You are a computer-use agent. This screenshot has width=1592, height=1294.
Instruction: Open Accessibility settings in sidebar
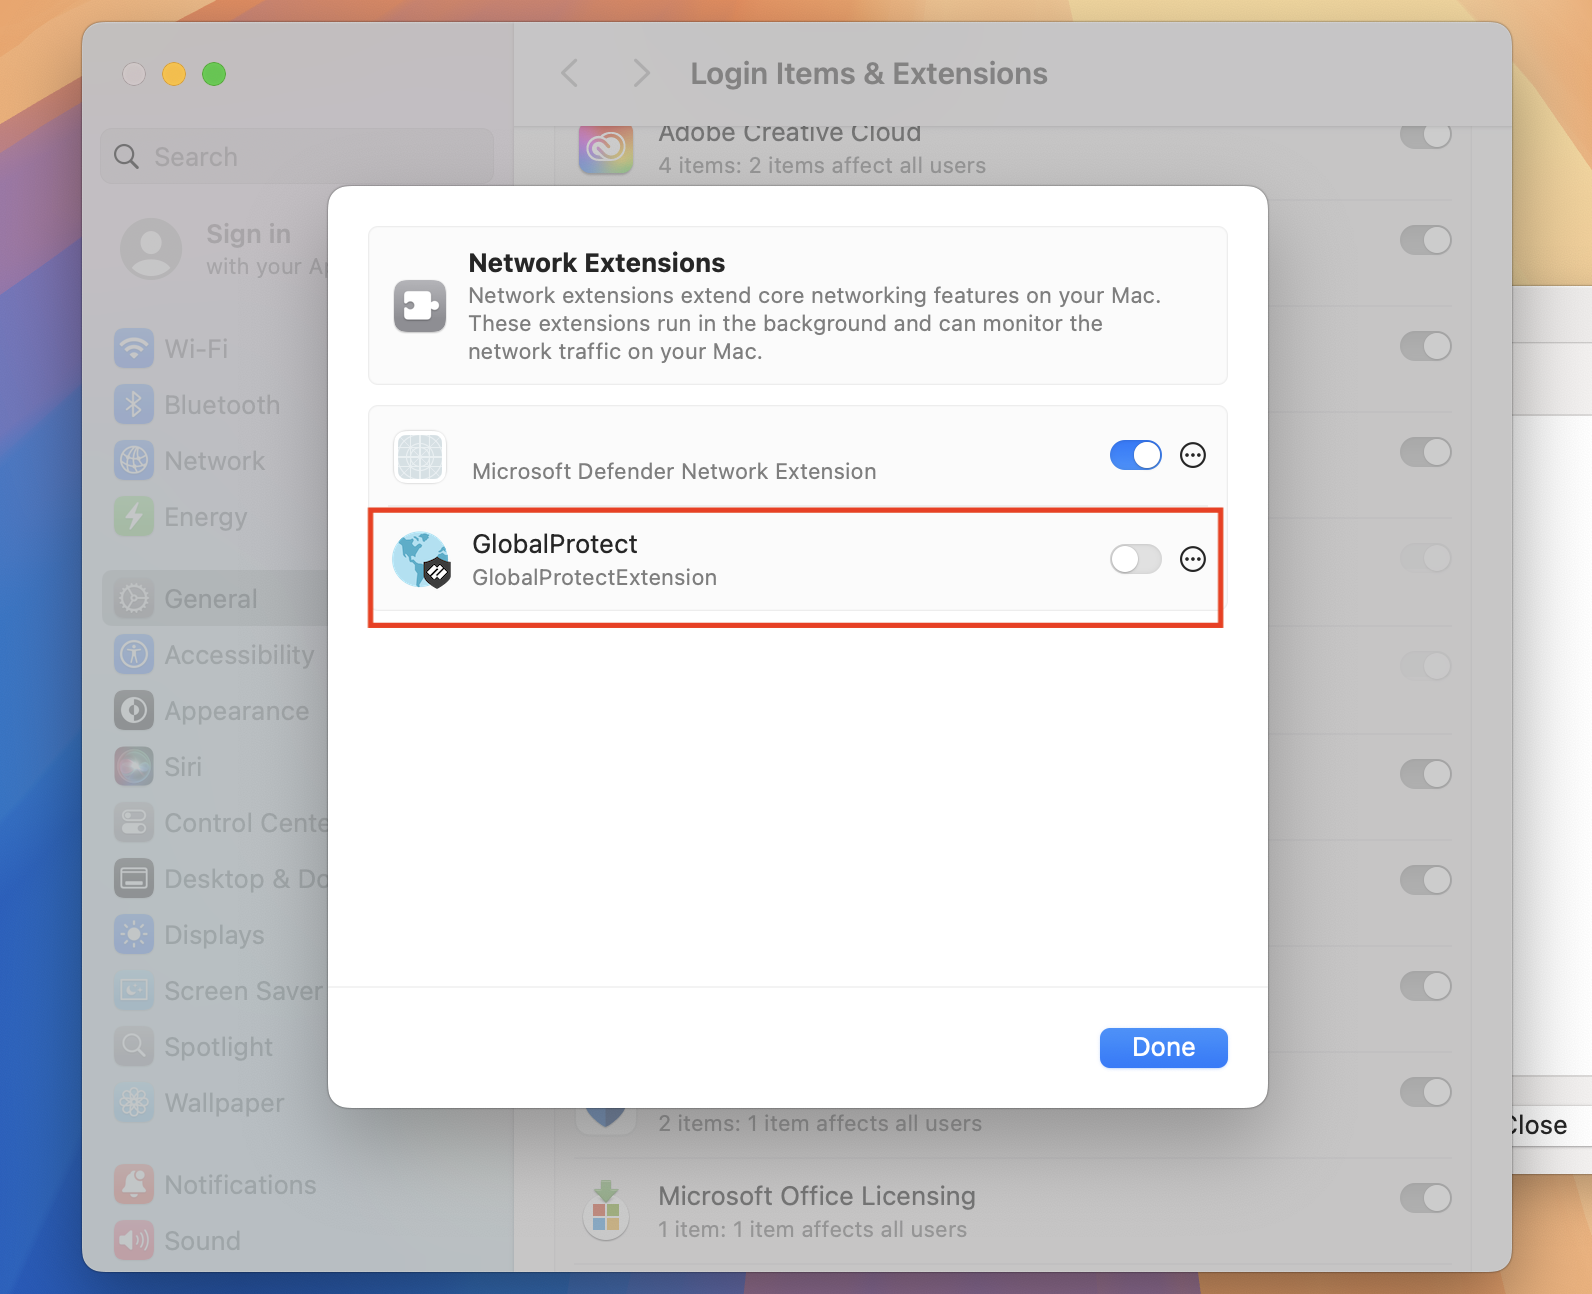point(215,655)
